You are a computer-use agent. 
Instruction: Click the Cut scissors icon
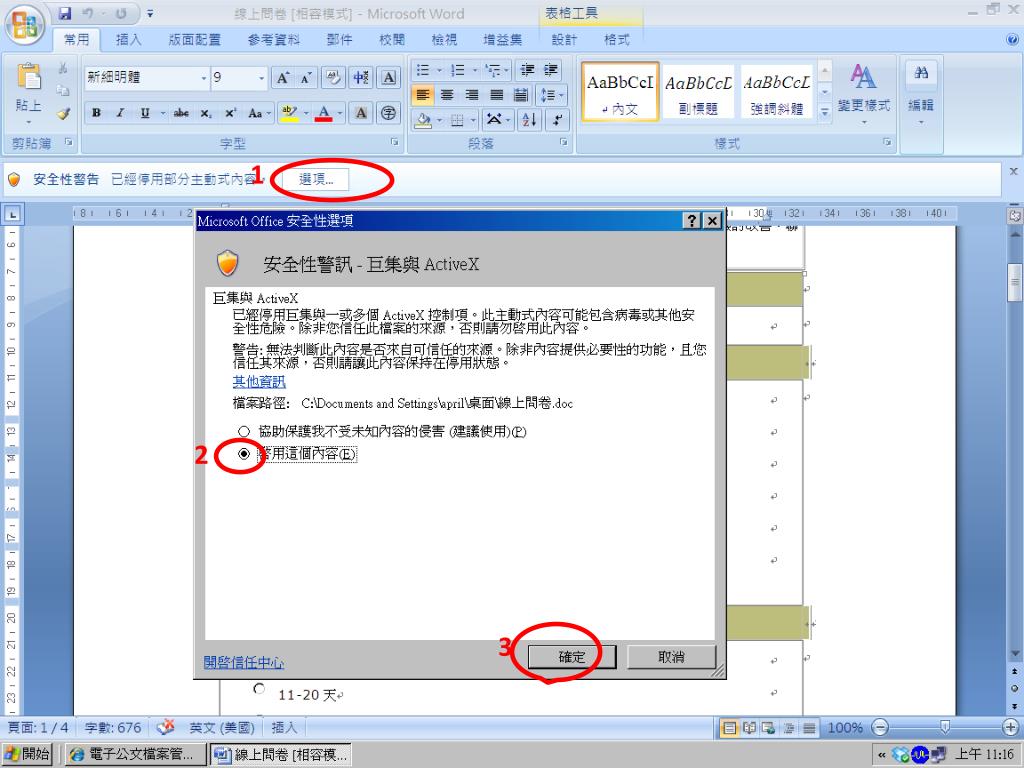(63, 68)
